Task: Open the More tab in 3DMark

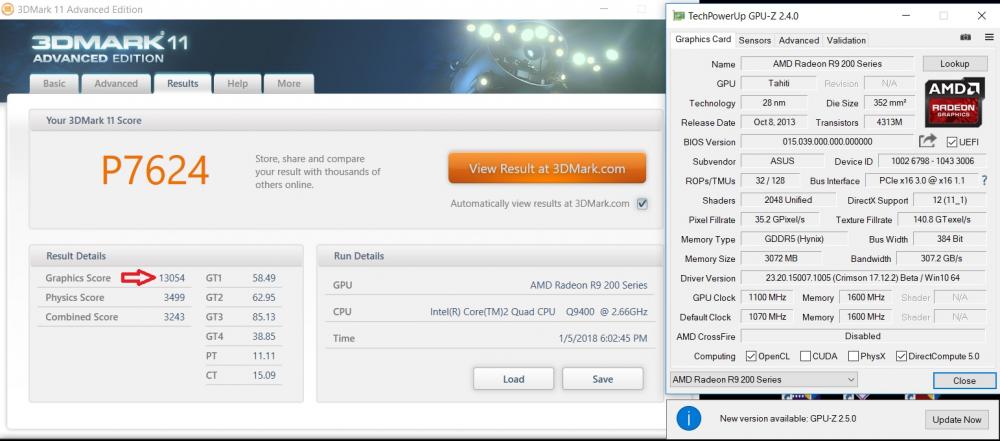Action: tap(288, 84)
